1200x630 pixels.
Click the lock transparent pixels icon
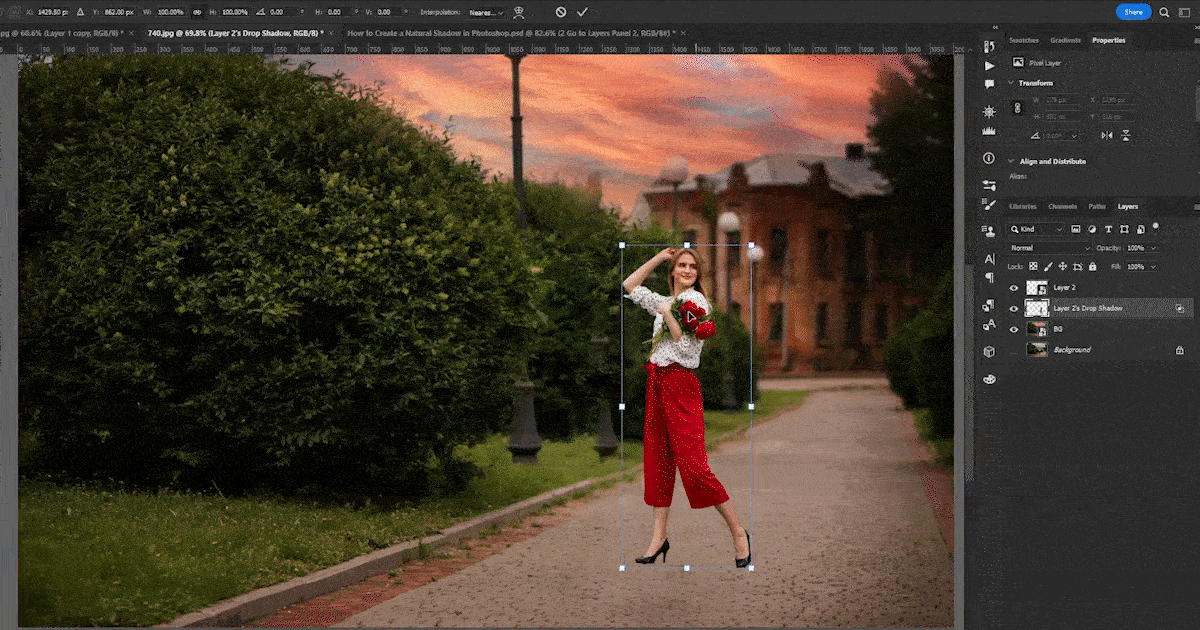tap(1033, 267)
